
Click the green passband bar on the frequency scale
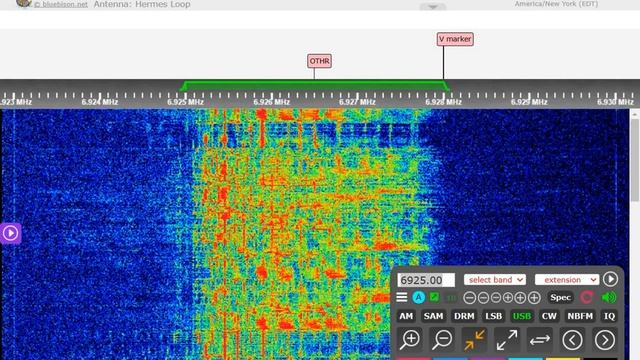pyautogui.click(x=314, y=86)
